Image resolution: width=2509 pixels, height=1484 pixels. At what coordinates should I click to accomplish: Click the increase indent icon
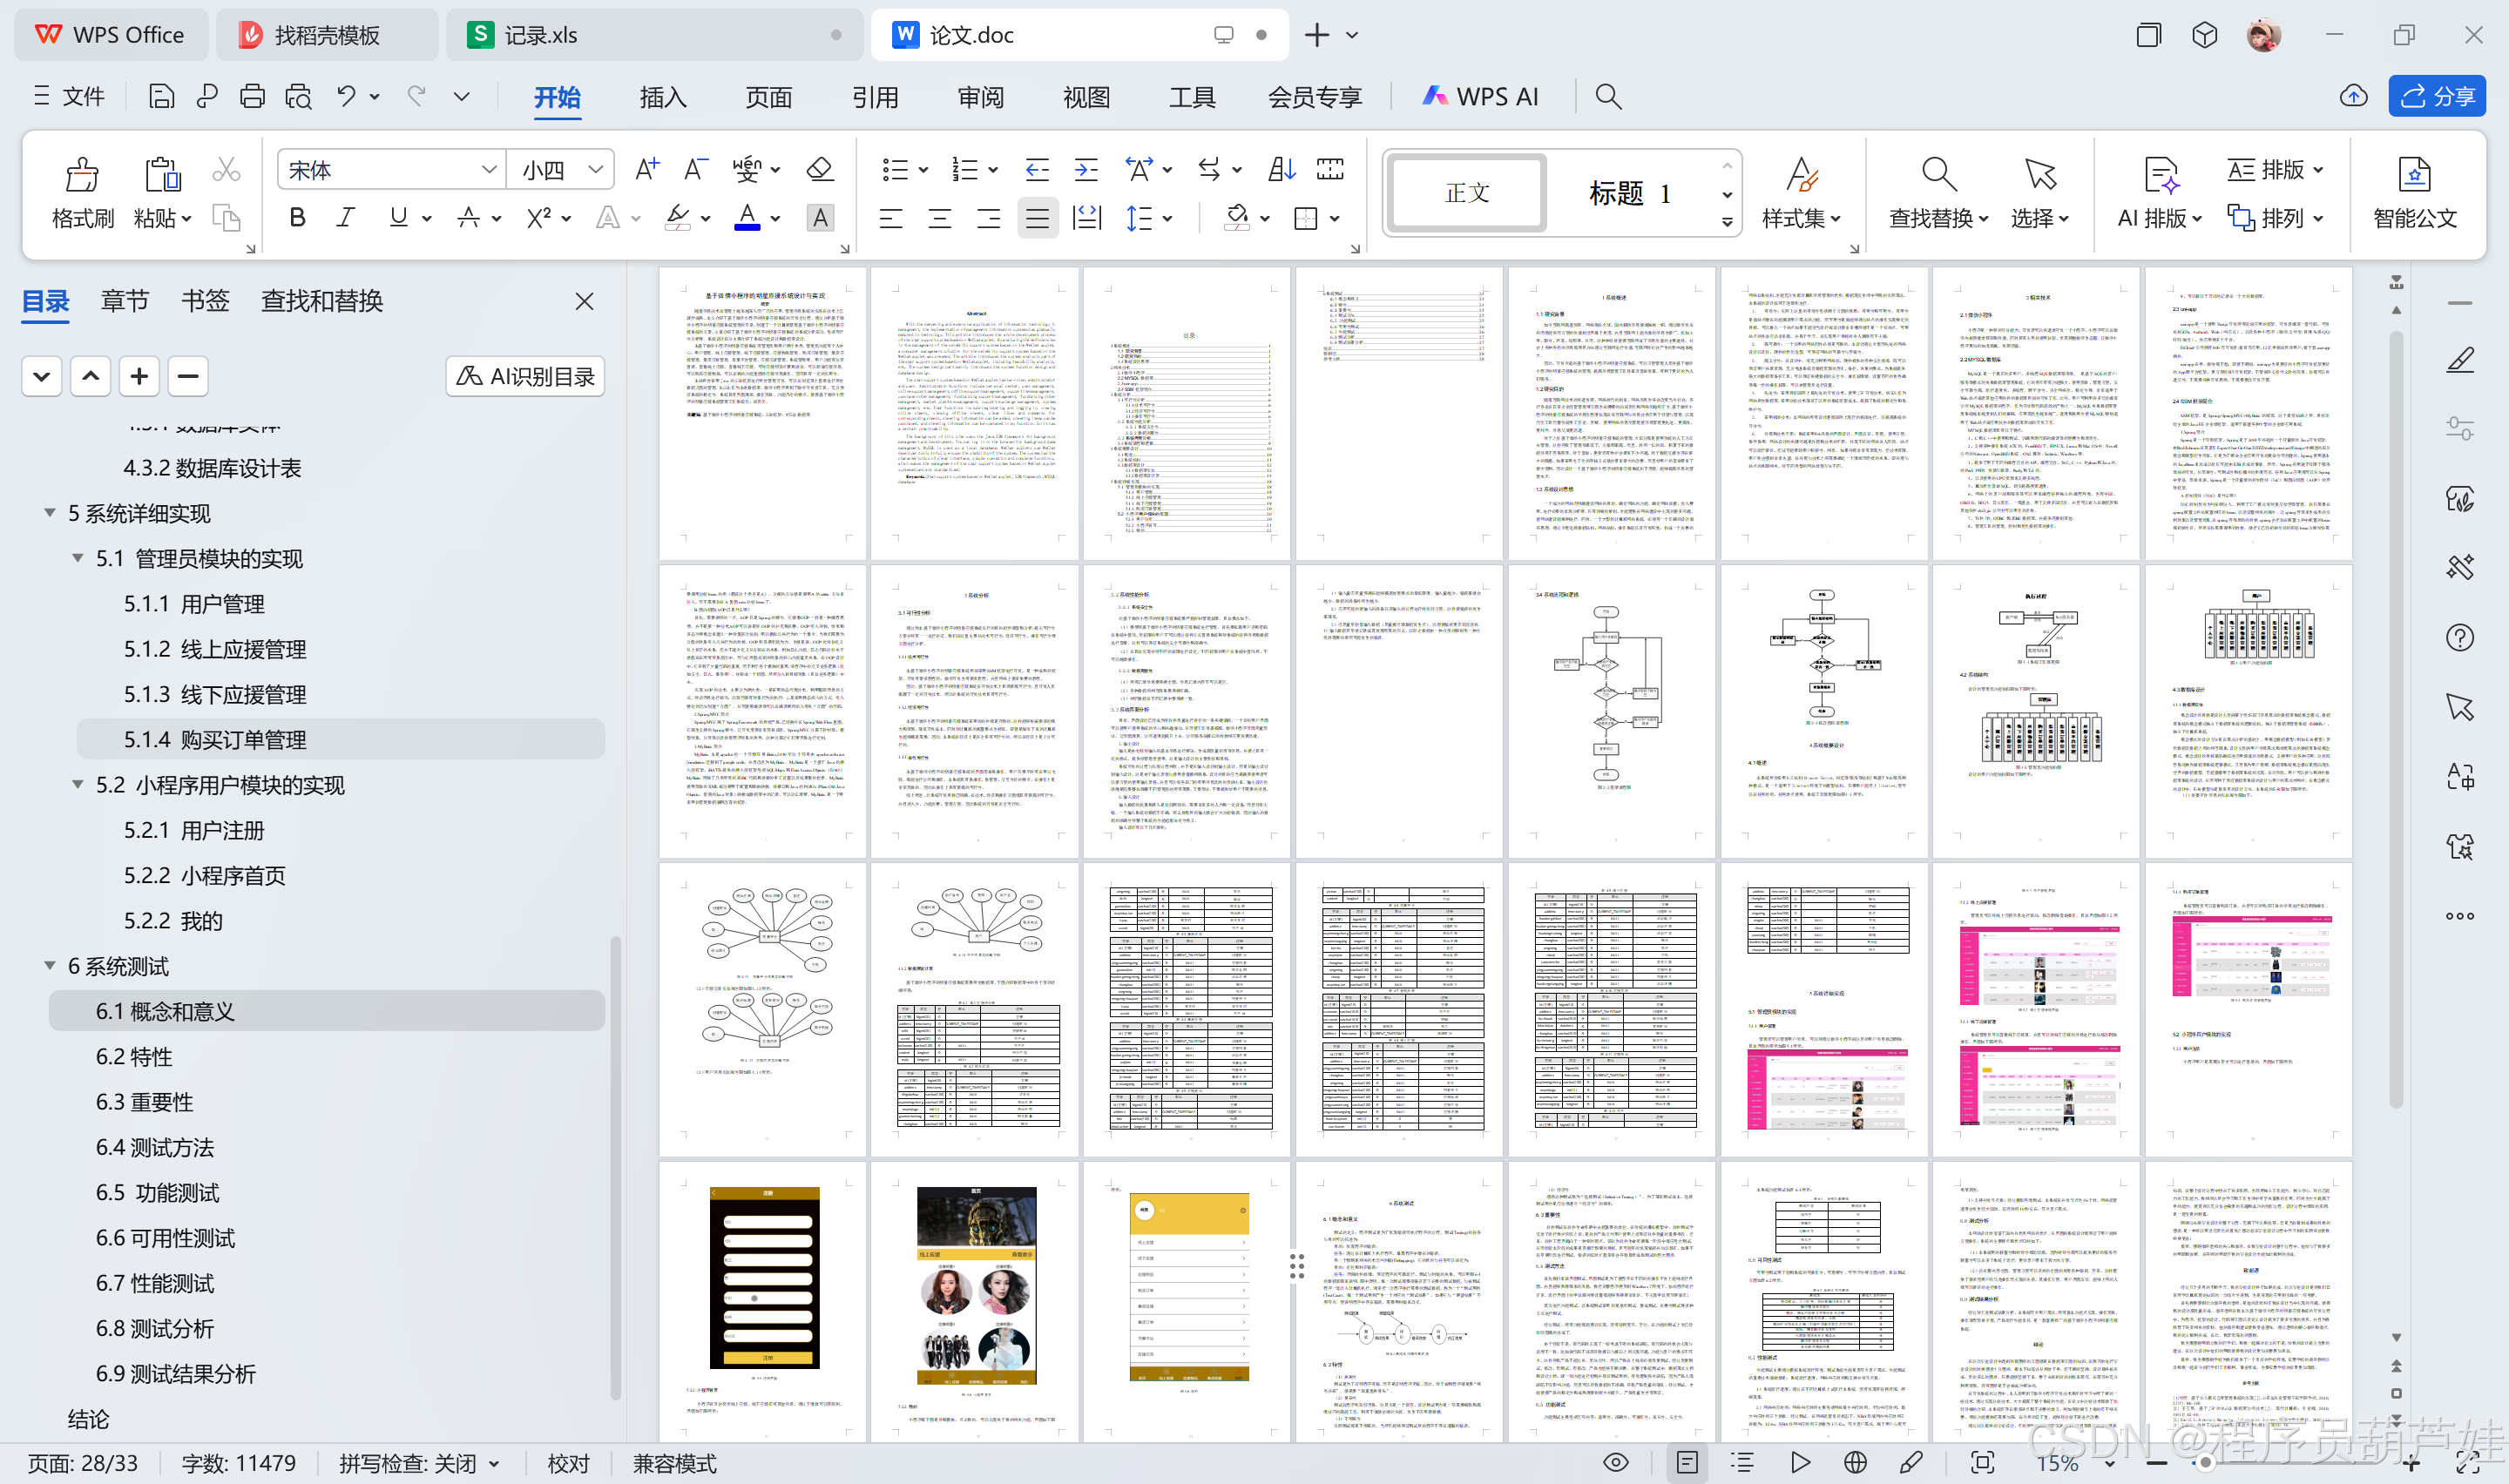click(x=1086, y=170)
